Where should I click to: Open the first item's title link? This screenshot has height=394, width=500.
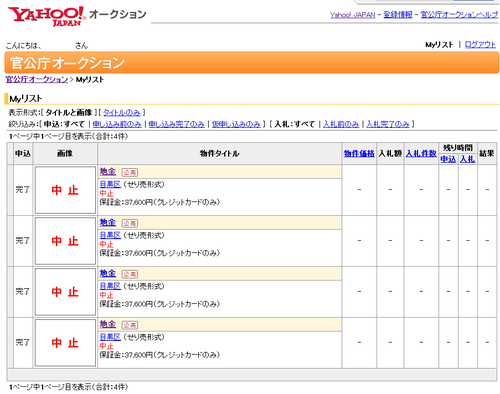click(x=108, y=172)
